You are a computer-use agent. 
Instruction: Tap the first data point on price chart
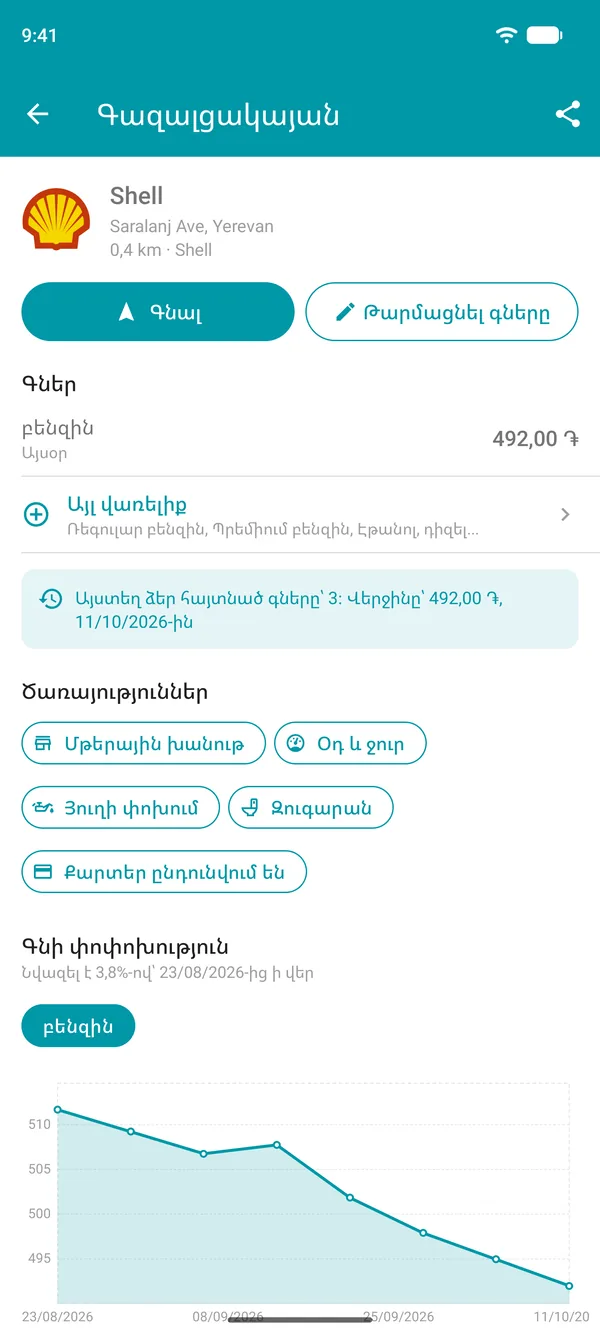click(x=57, y=1109)
